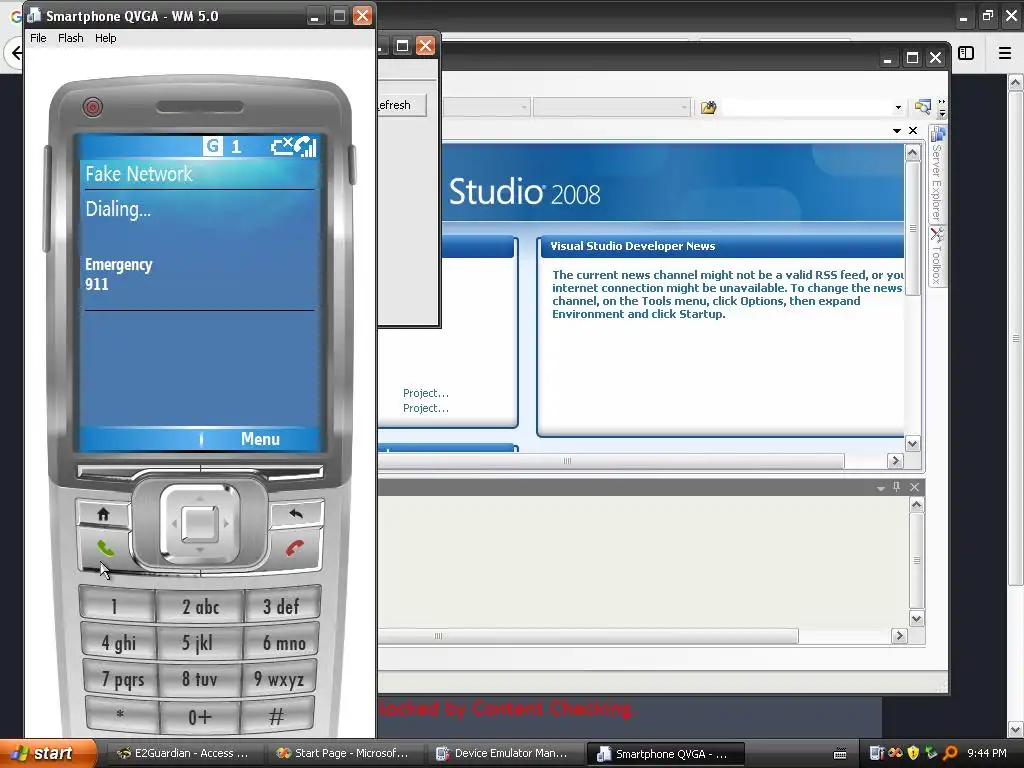Open the Server Explorer side tab

tap(937, 174)
